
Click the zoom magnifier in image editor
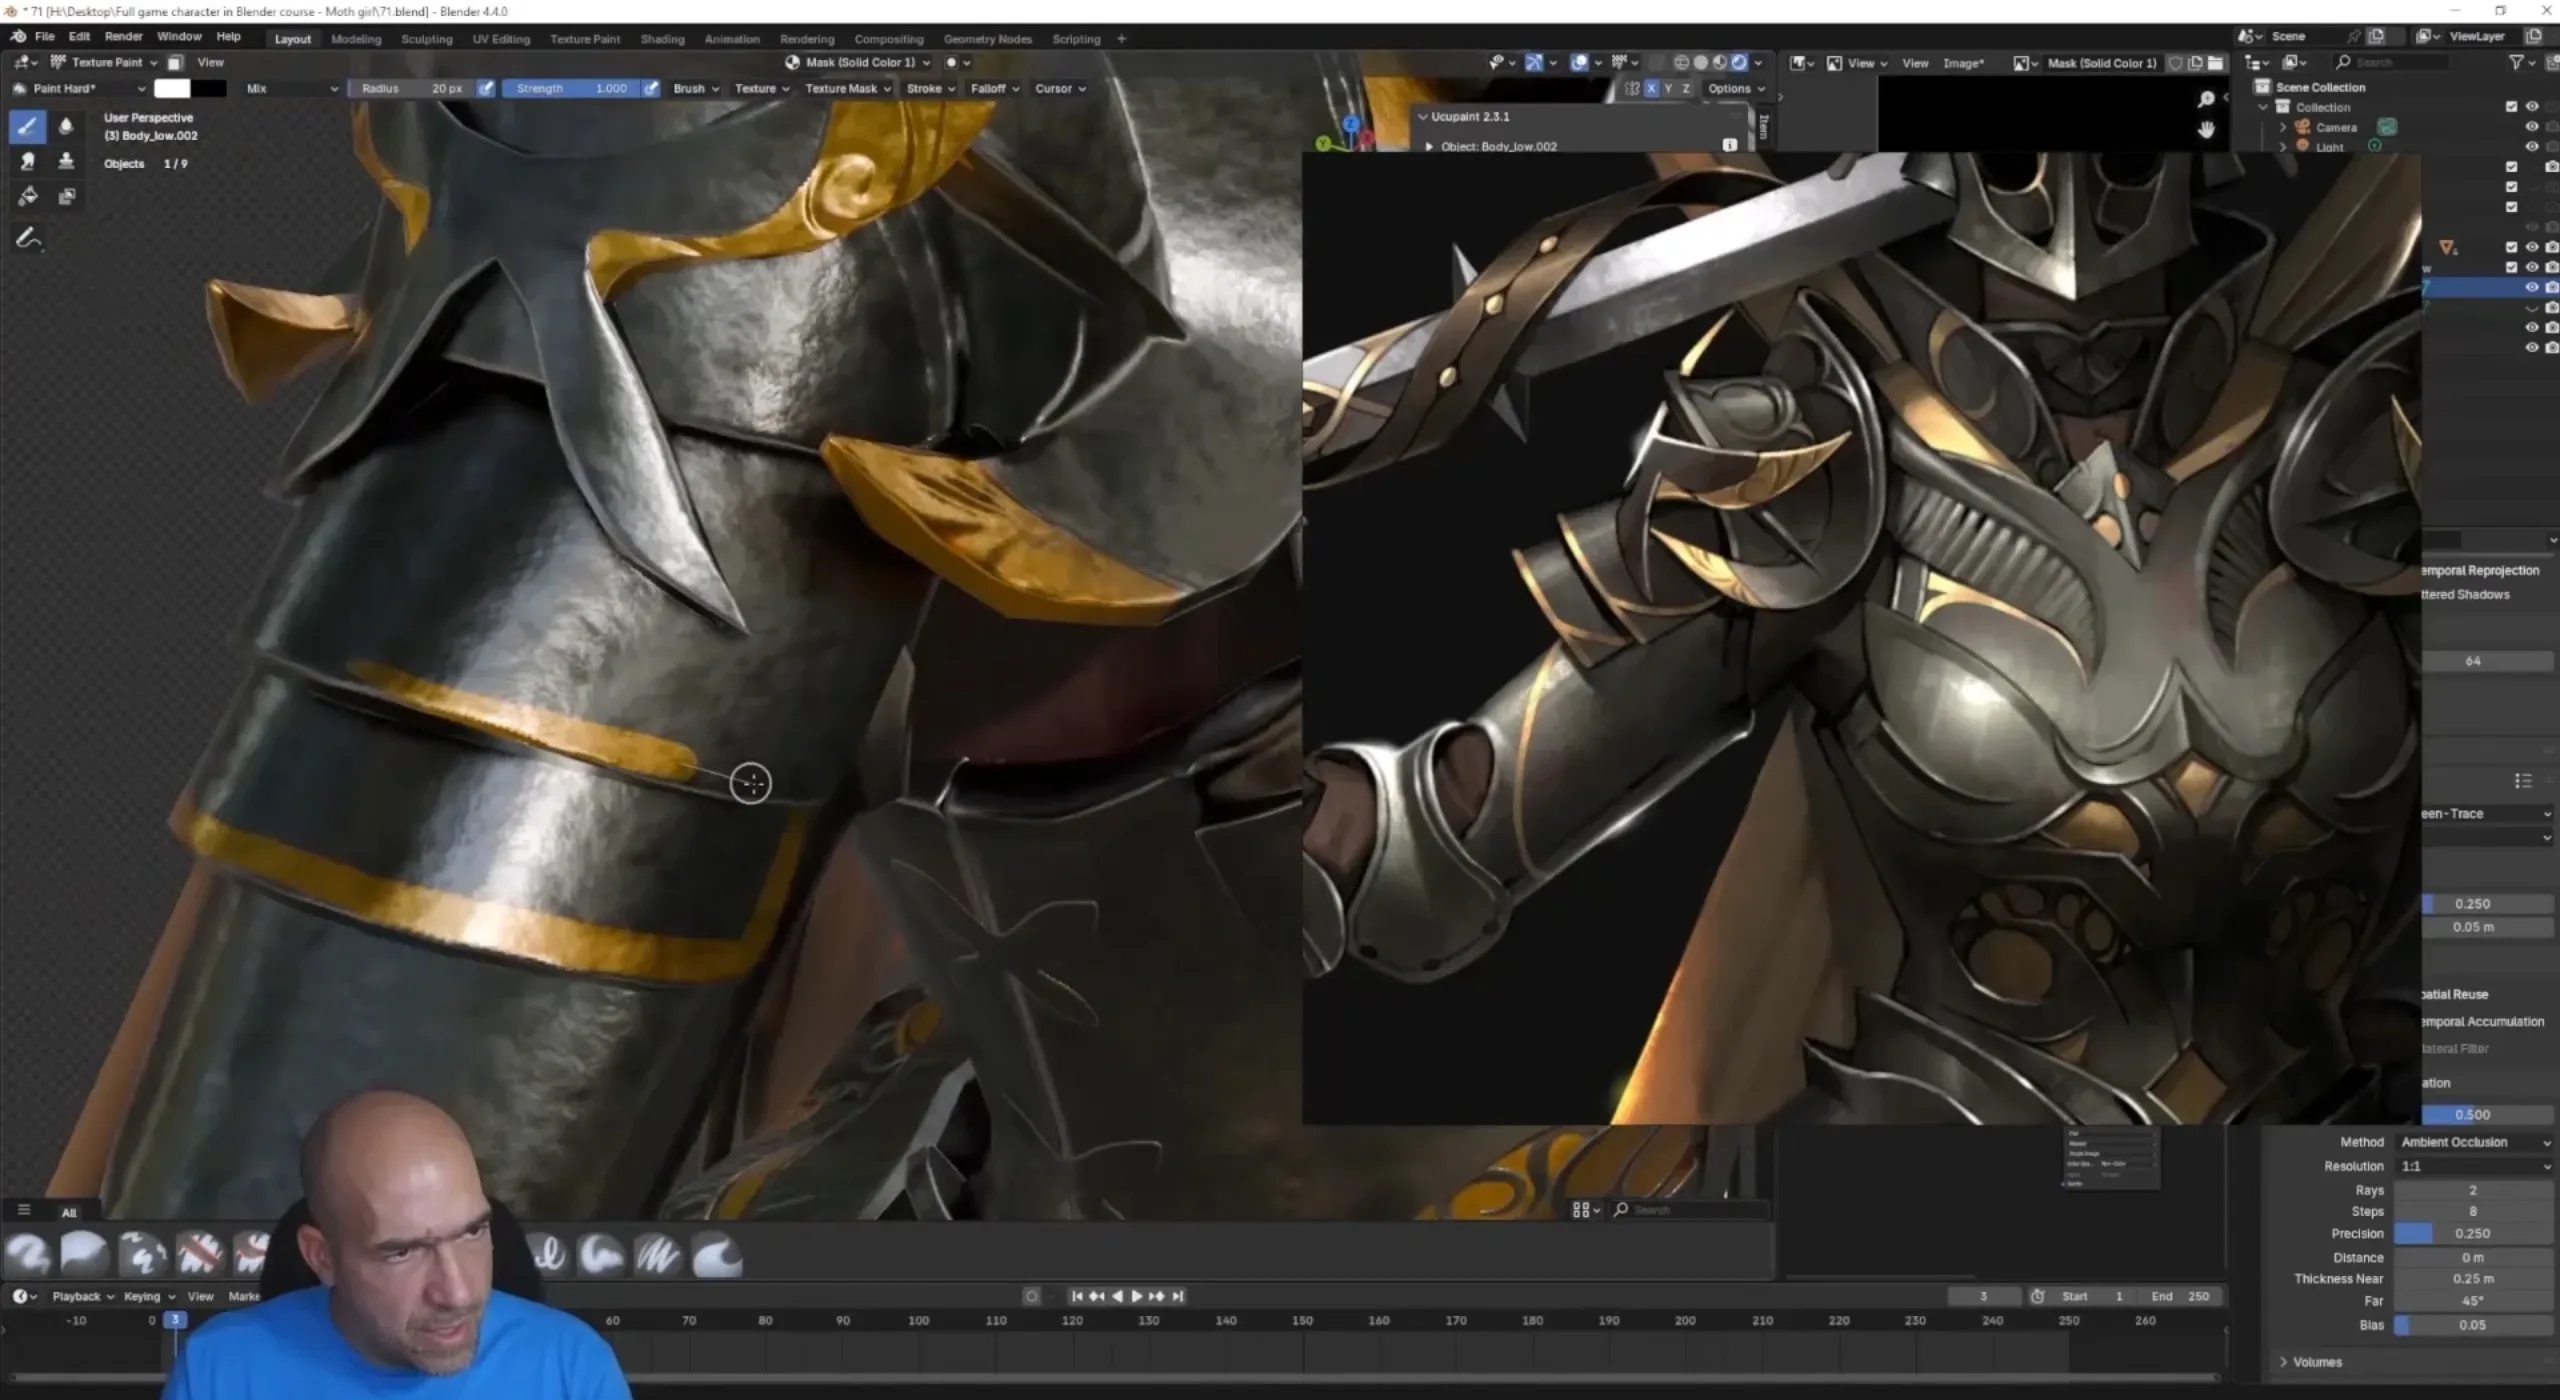[2206, 99]
